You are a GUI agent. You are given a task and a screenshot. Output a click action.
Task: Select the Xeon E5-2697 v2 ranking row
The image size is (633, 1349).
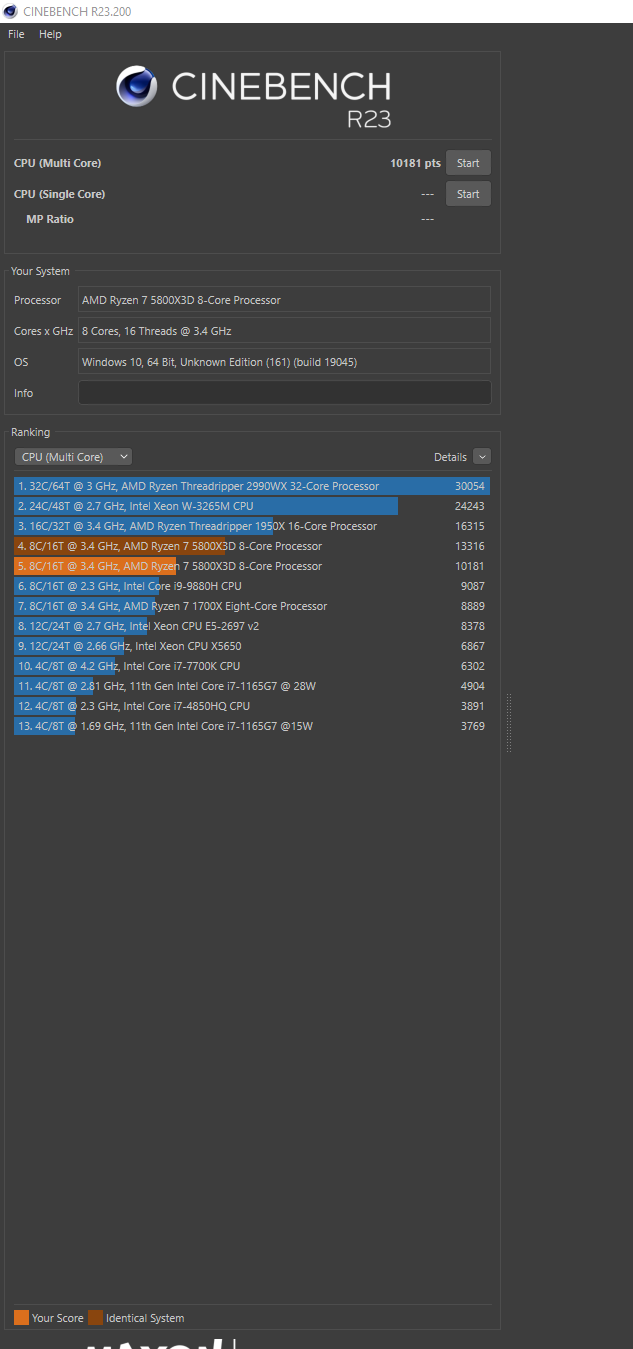tap(252, 626)
